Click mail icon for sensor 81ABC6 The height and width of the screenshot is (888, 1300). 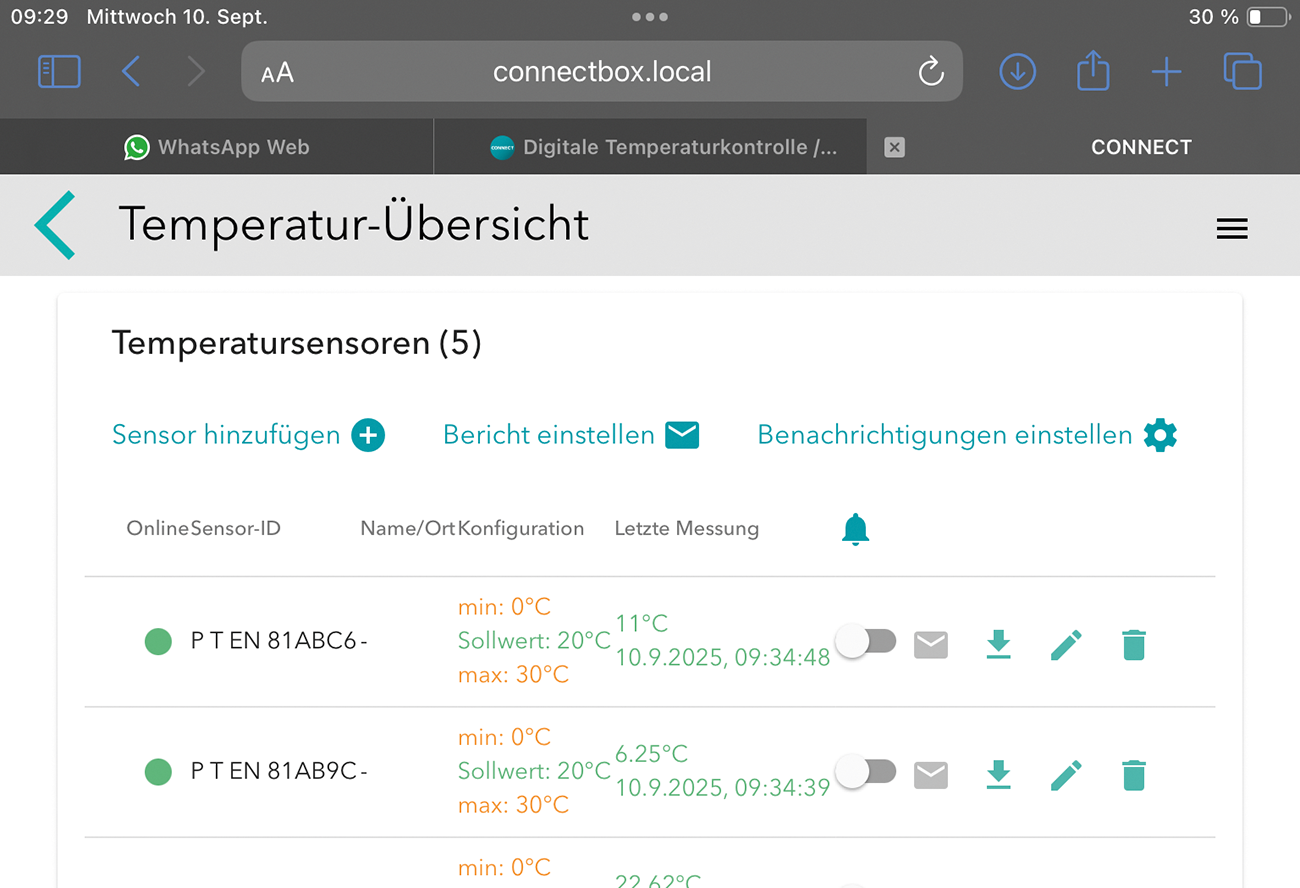tap(931, 645)
